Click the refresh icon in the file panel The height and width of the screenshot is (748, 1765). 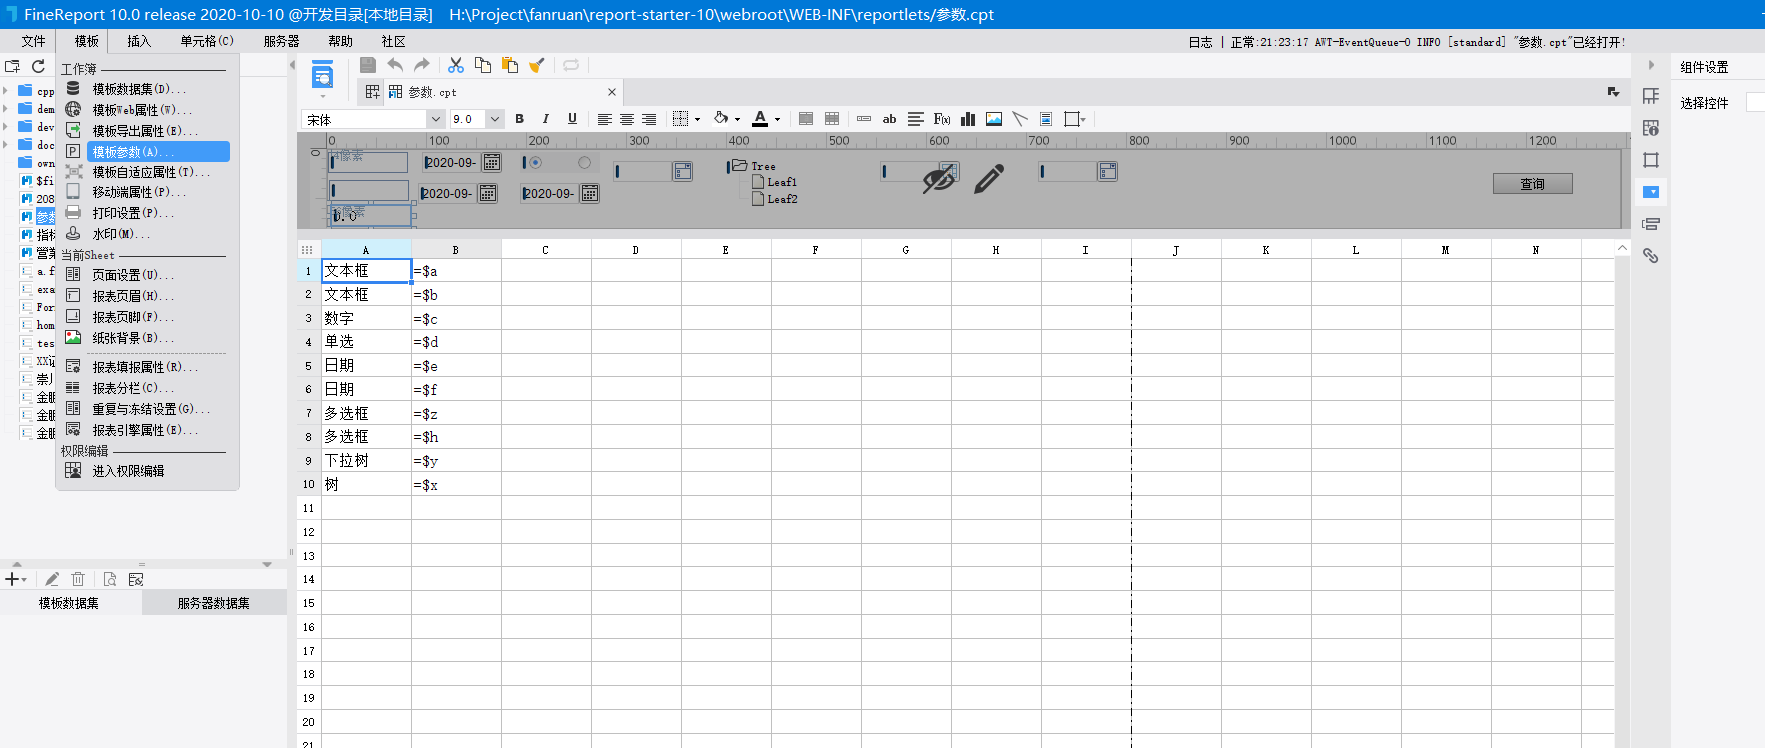38,66
